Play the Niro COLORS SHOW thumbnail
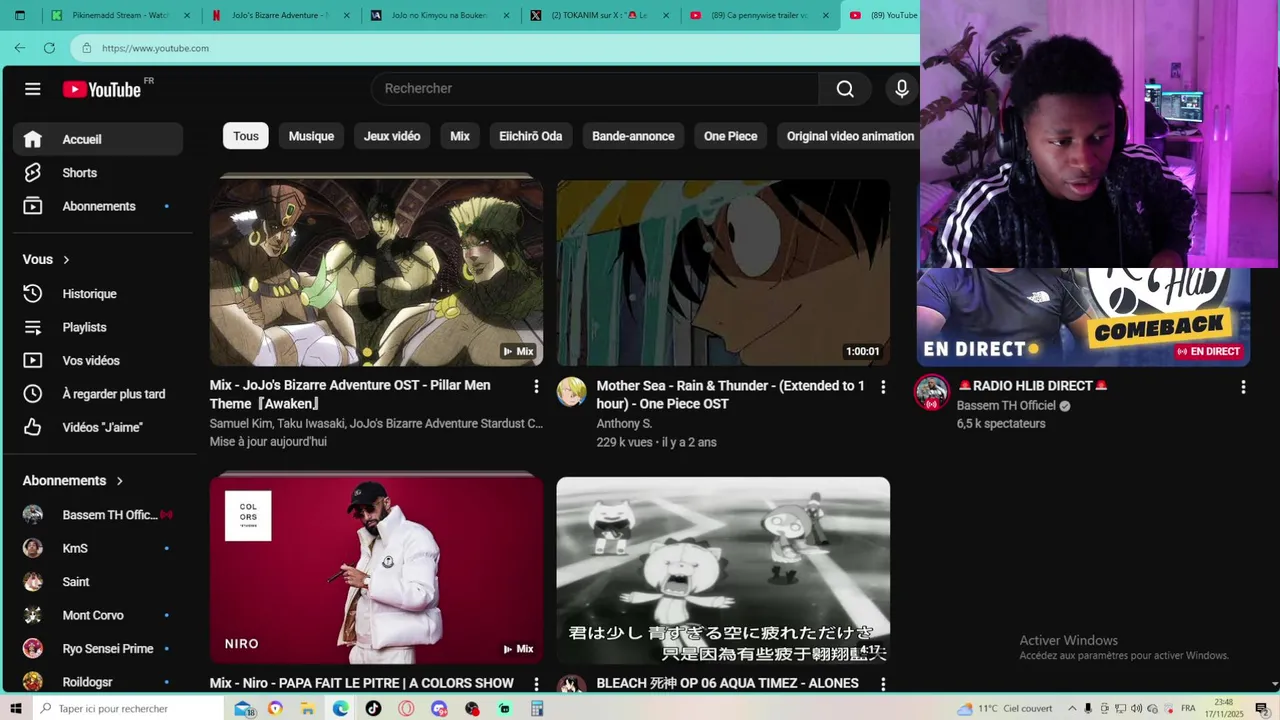The width and height of the screenshot is (1280, 720). [376, 570]
